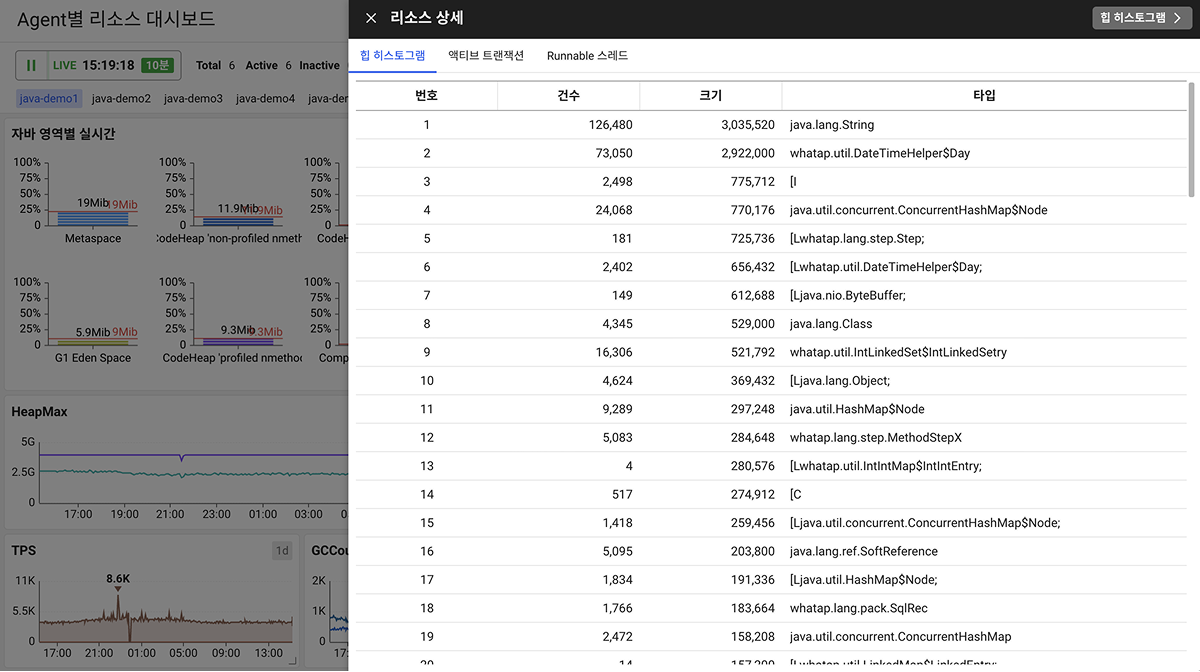Click the count value 24,068
This screenshot has width=1200, height=672.
click(x=614, y=210)
